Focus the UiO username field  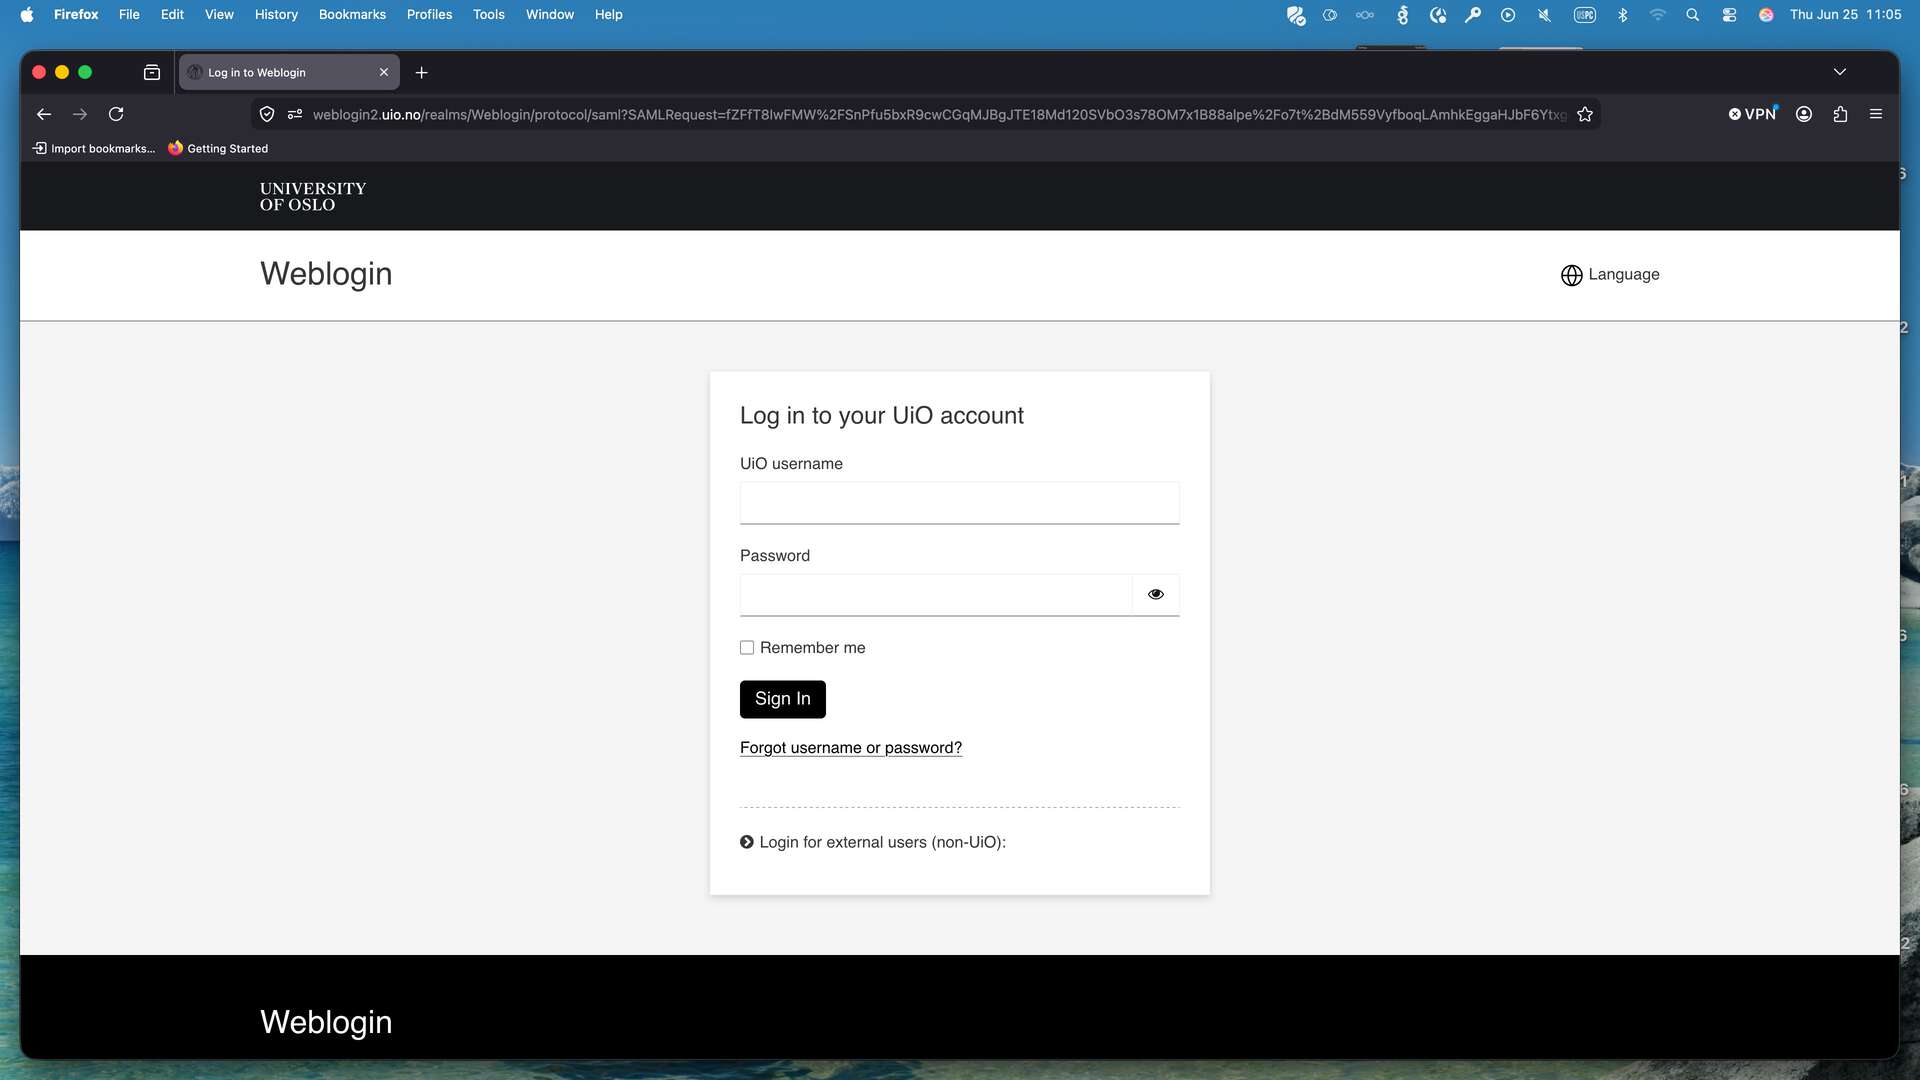[960, 503]
